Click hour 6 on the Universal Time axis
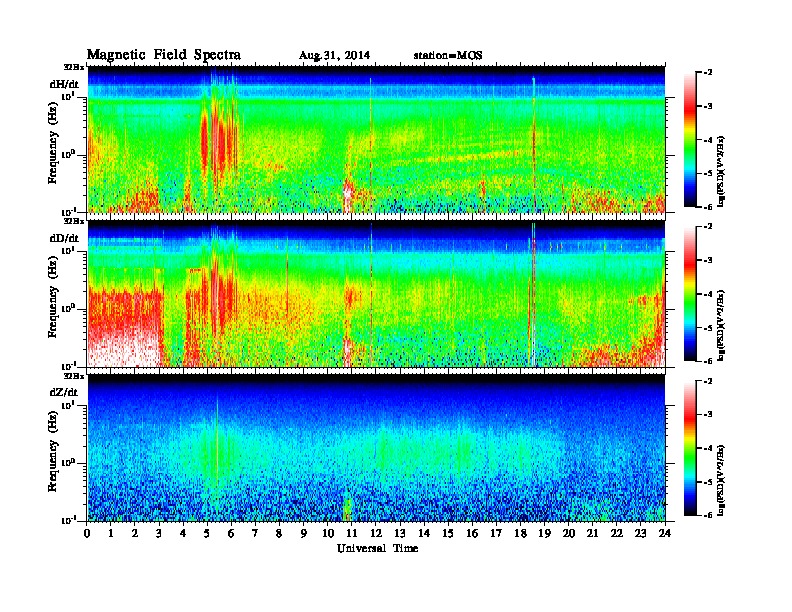The image size is (792, 612). pyautogui.click(x=231, y=533)
